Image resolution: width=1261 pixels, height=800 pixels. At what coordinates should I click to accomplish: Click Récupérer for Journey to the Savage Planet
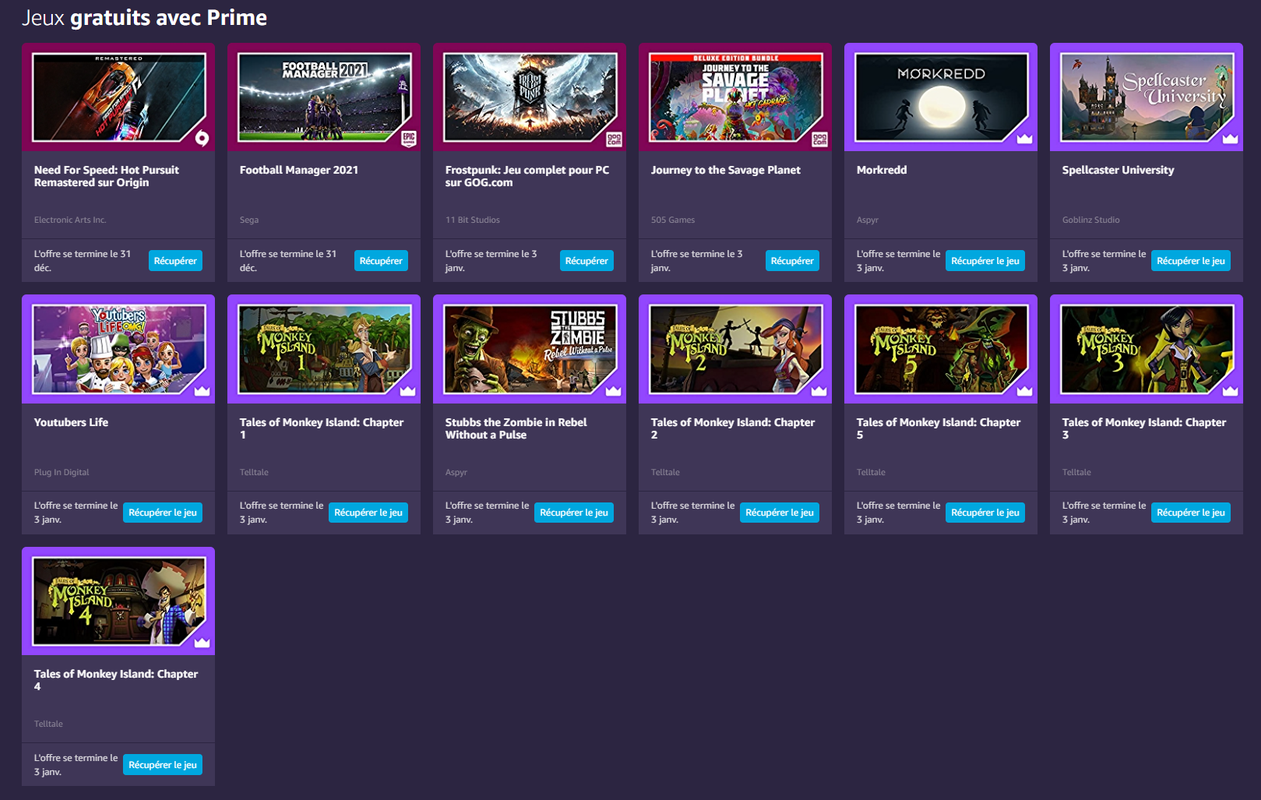point(792,261)
